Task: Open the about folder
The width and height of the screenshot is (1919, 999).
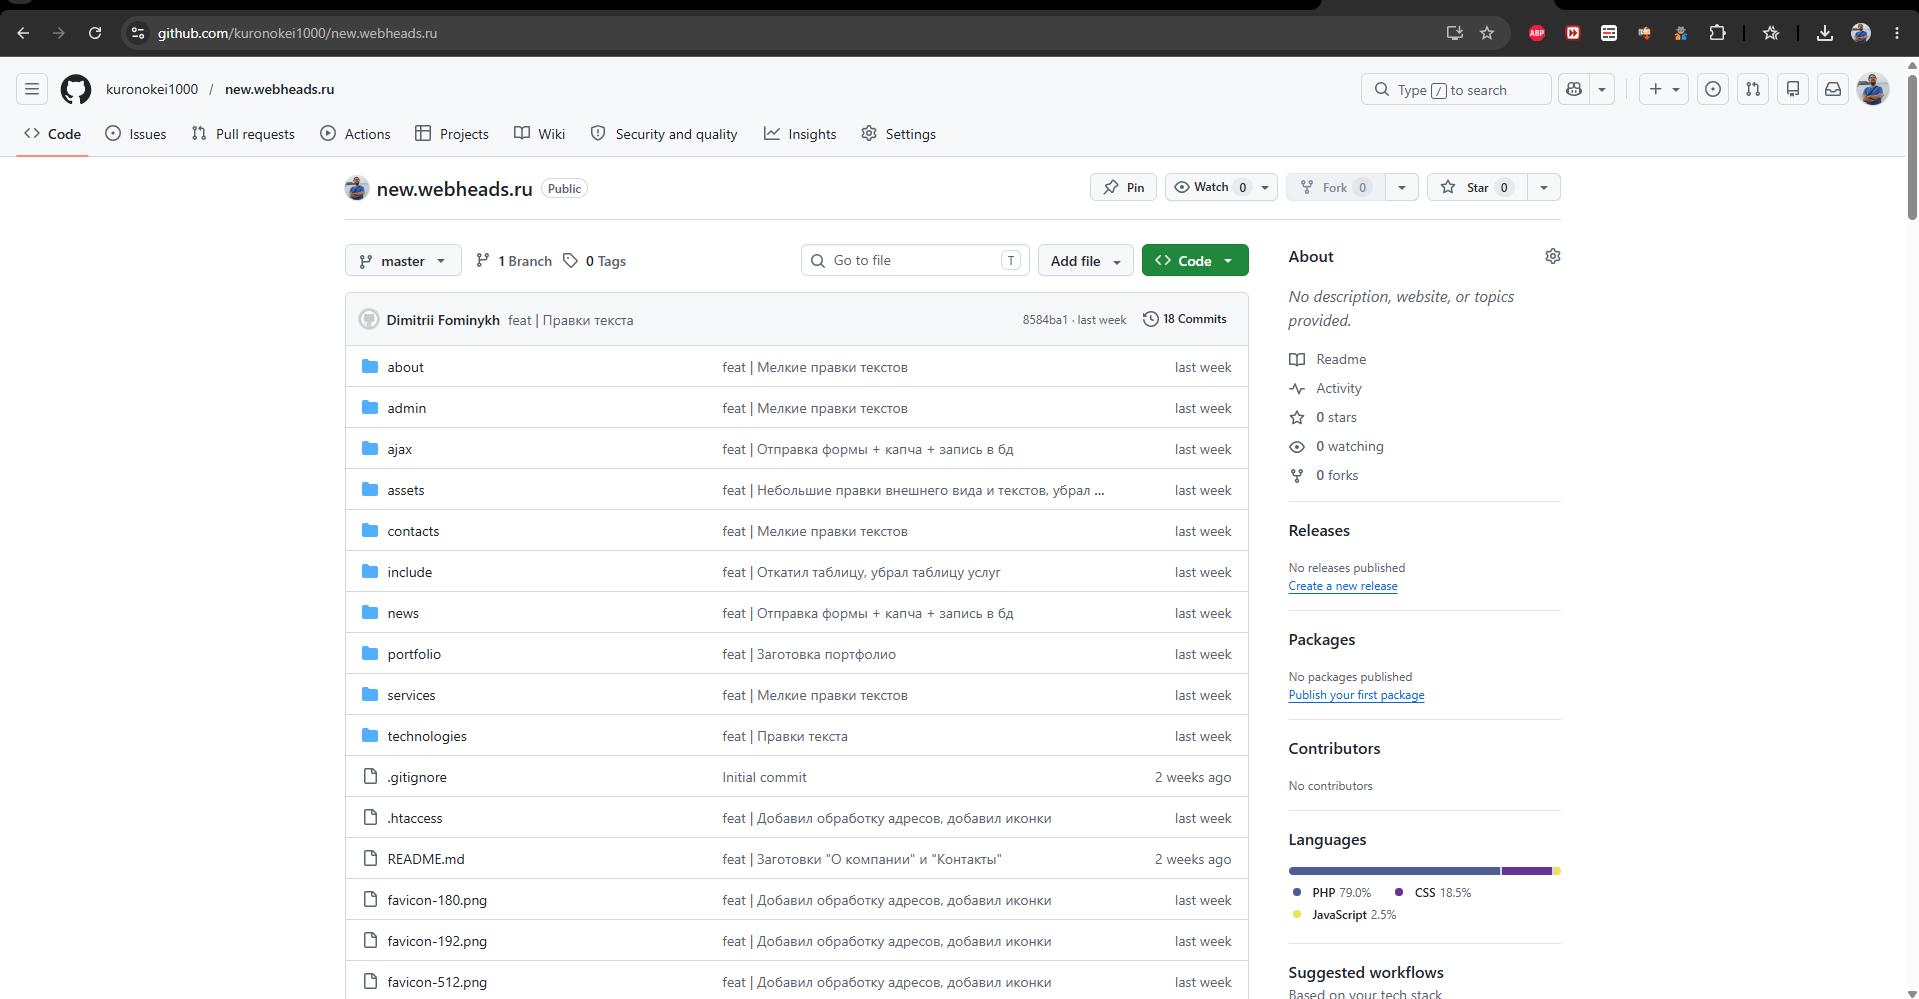Action: 406,367
